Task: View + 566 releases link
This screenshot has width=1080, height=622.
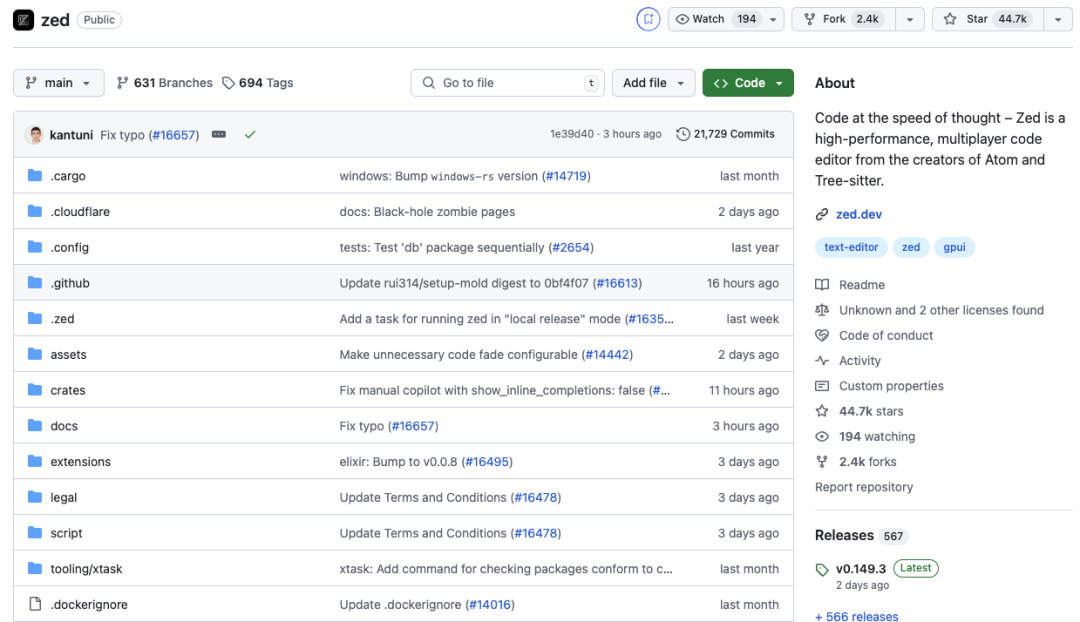Action: (857, 615)
